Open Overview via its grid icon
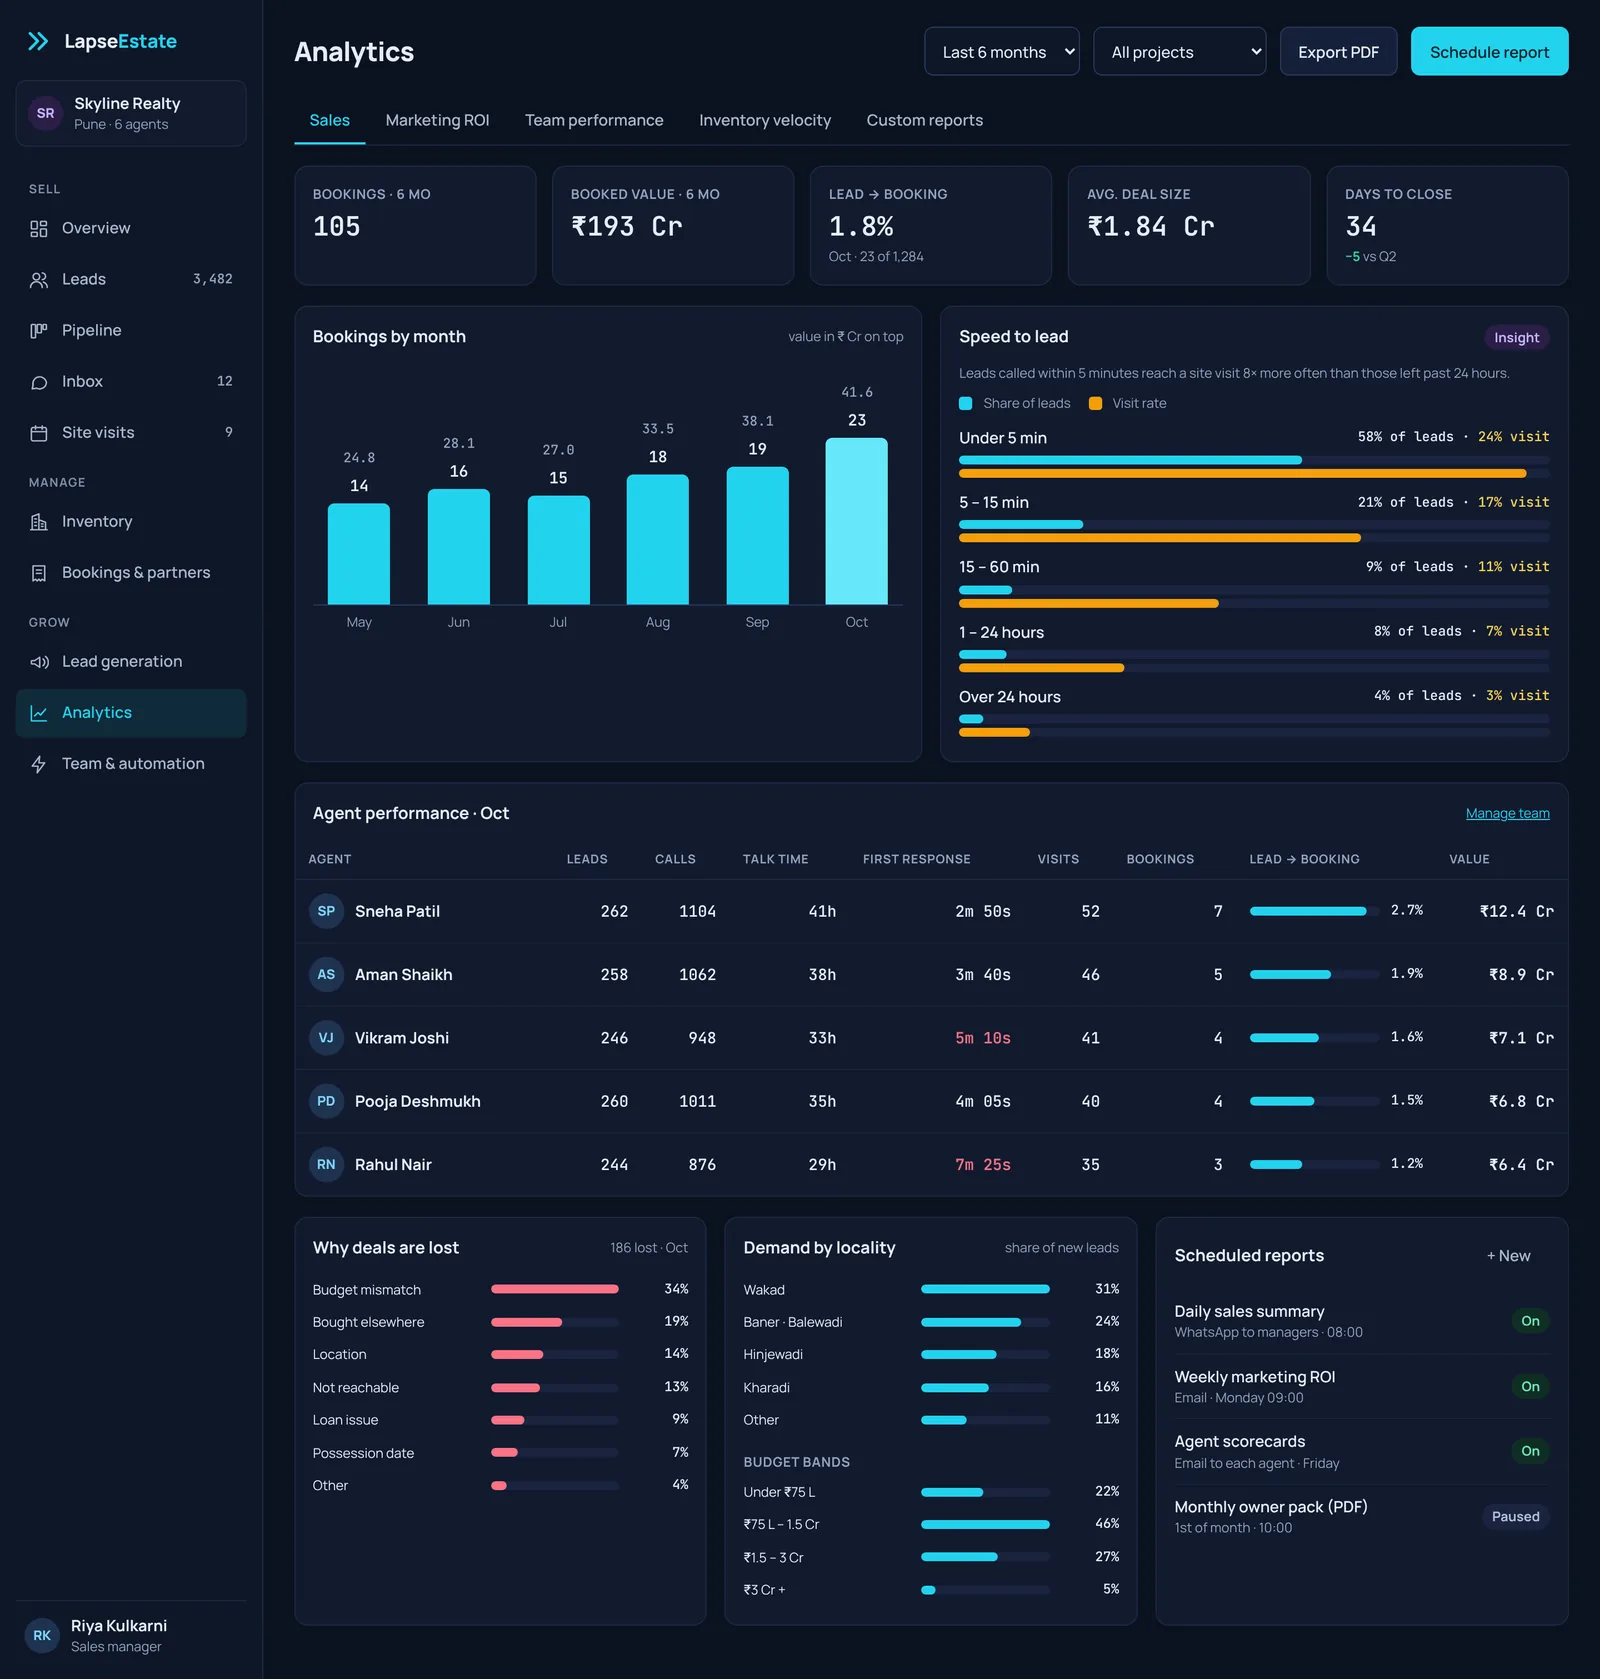Image resolution: width=1600 pixels, height=1679 pixels. pos(39,229)
